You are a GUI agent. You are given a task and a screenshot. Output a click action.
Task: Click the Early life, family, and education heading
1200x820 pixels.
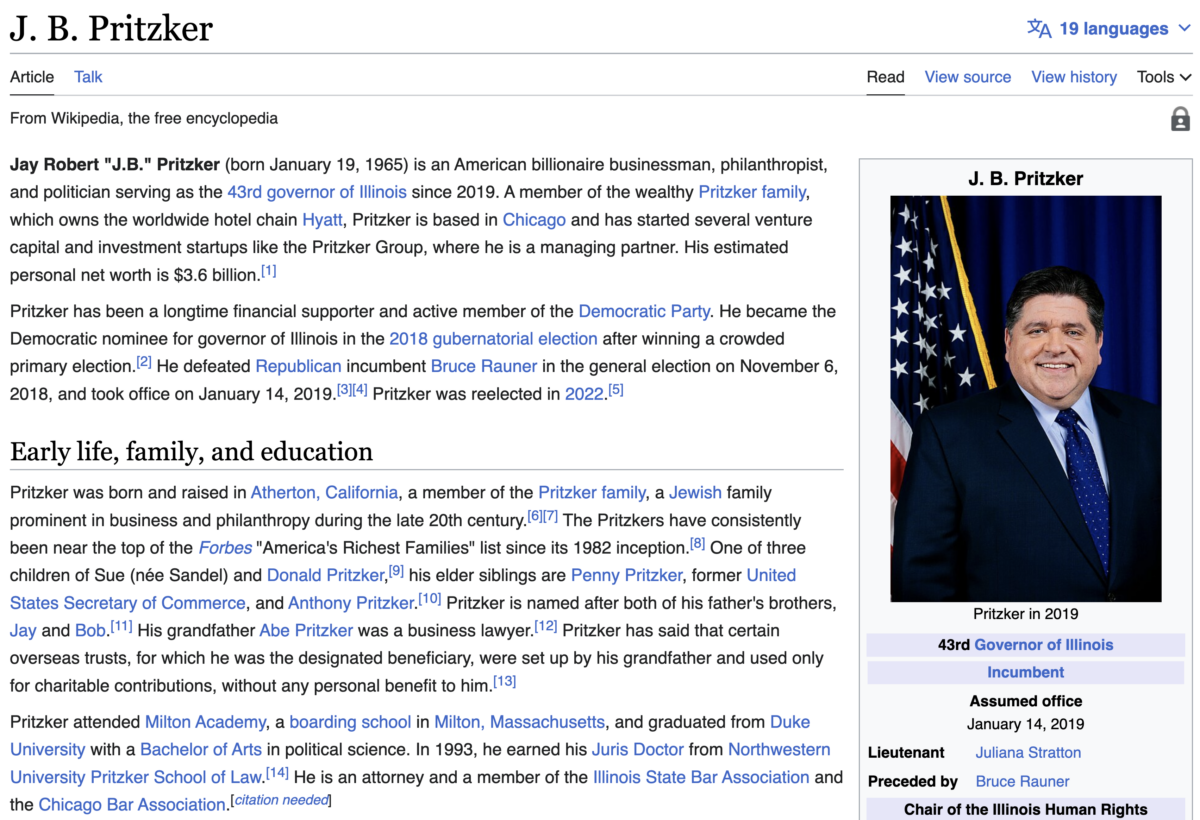click(x=191, y=451)
